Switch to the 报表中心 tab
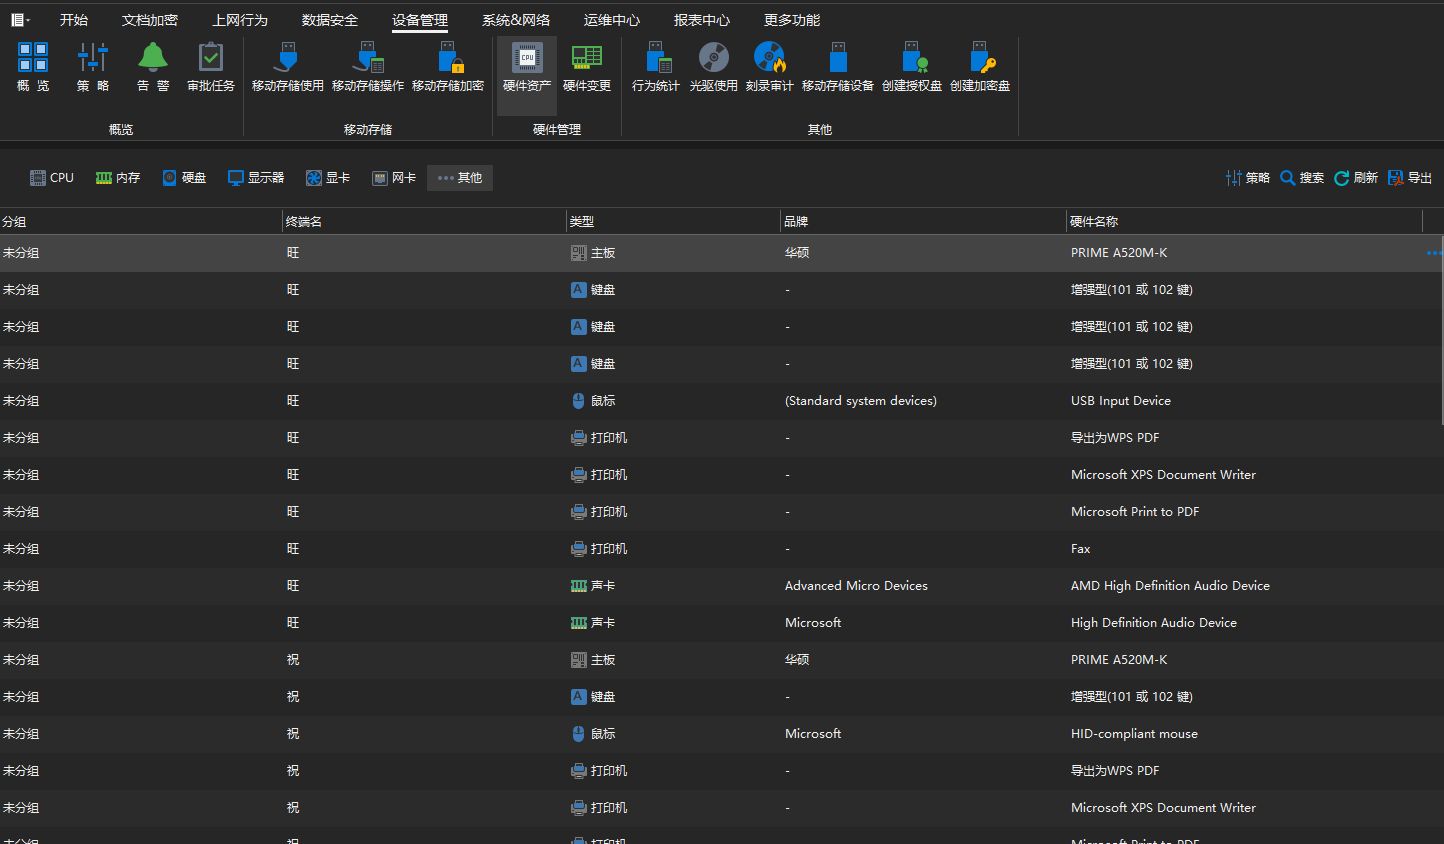1444x844 pixels. coord(702,20)
